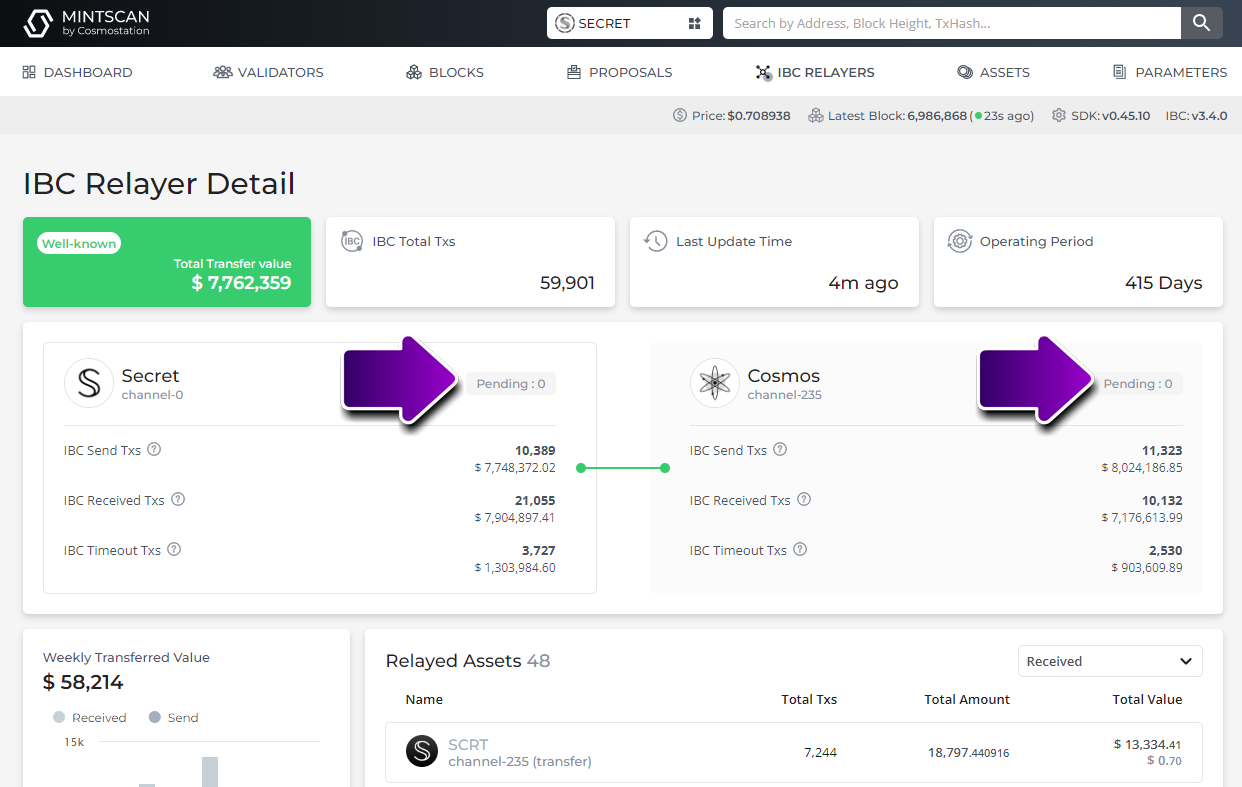Click the Secret coin icon in chain selector
Viewport: 1242px width, 787px height.
click(565, 23)
